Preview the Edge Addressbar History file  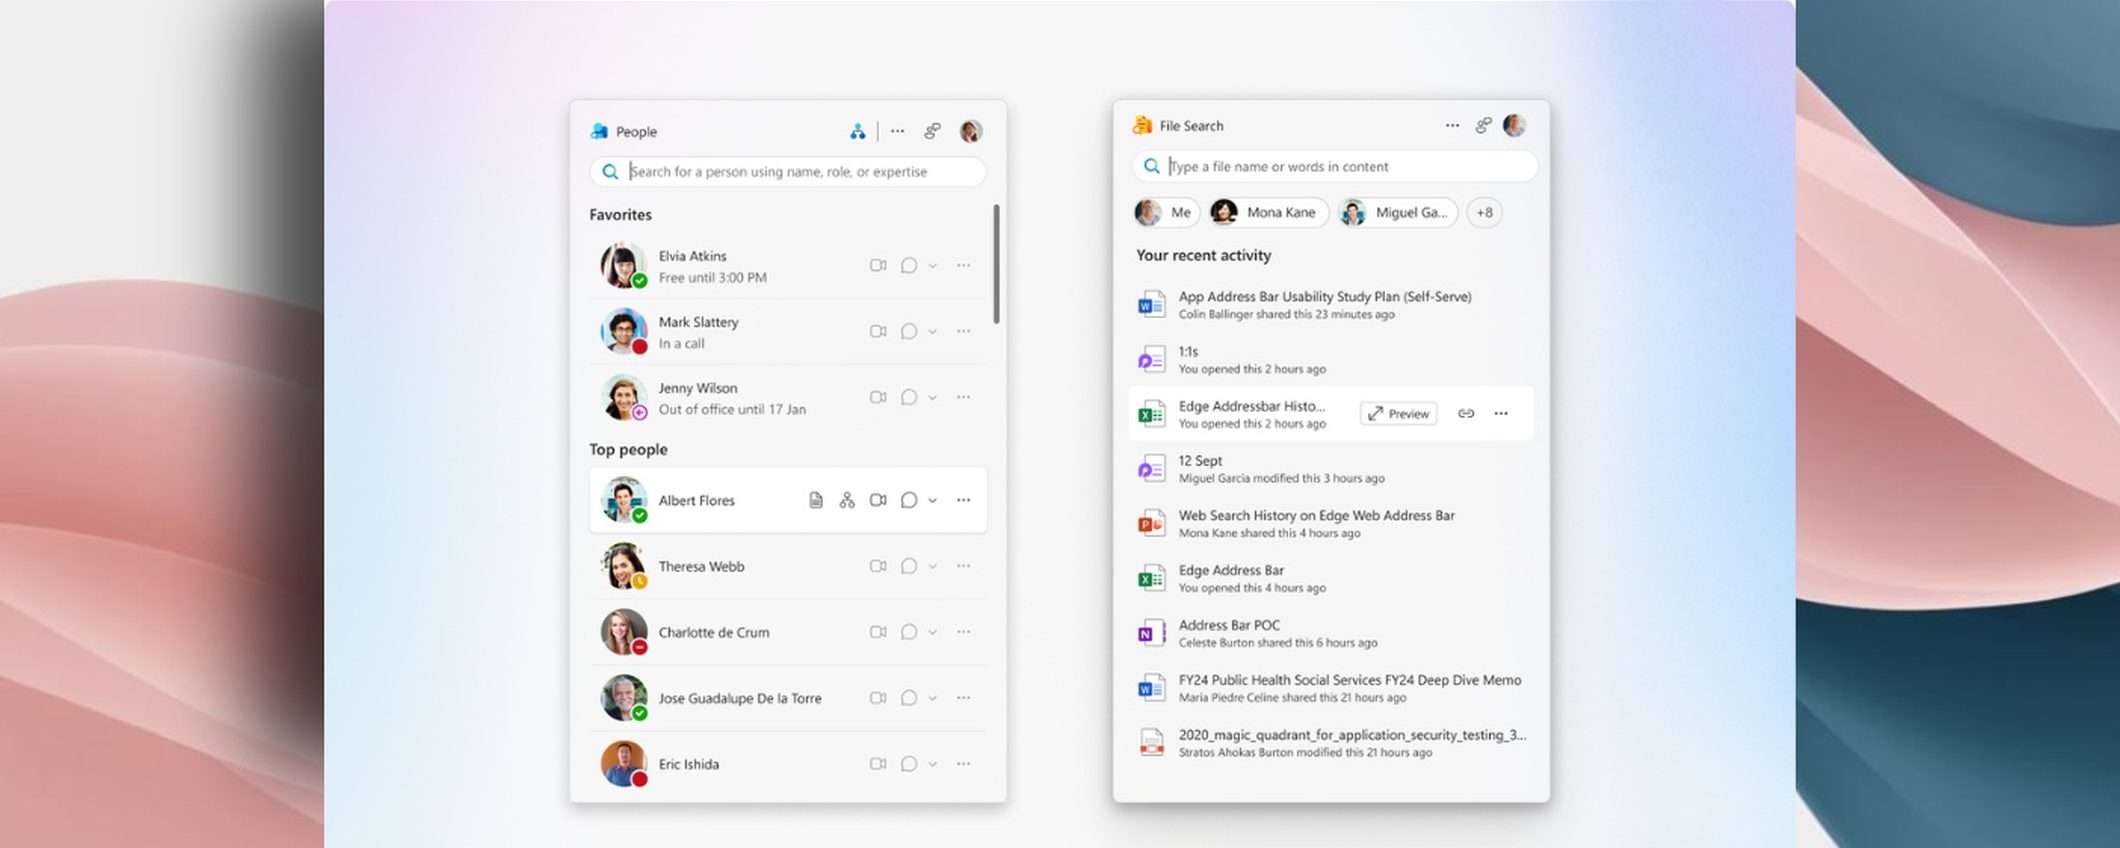tap(1399, 414)
